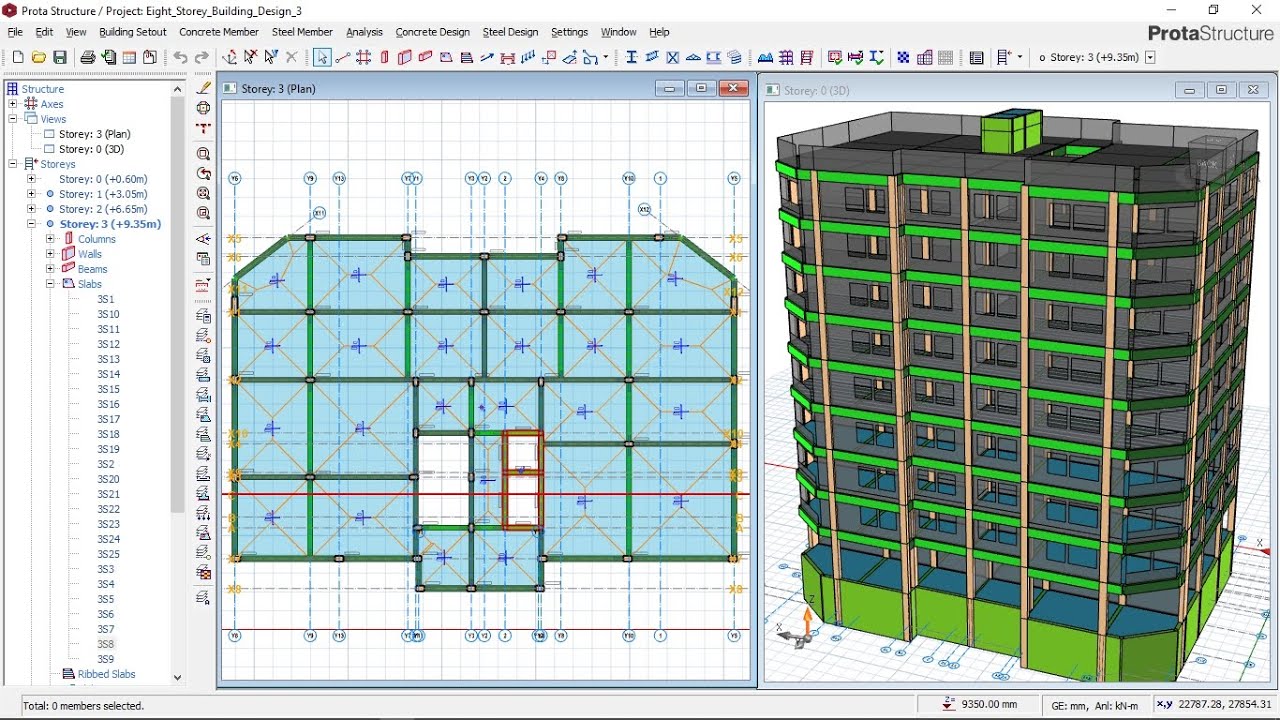Redo the last undone action
The width and height of the screenshot is (1280, 720).
click(x=202, y=58)
